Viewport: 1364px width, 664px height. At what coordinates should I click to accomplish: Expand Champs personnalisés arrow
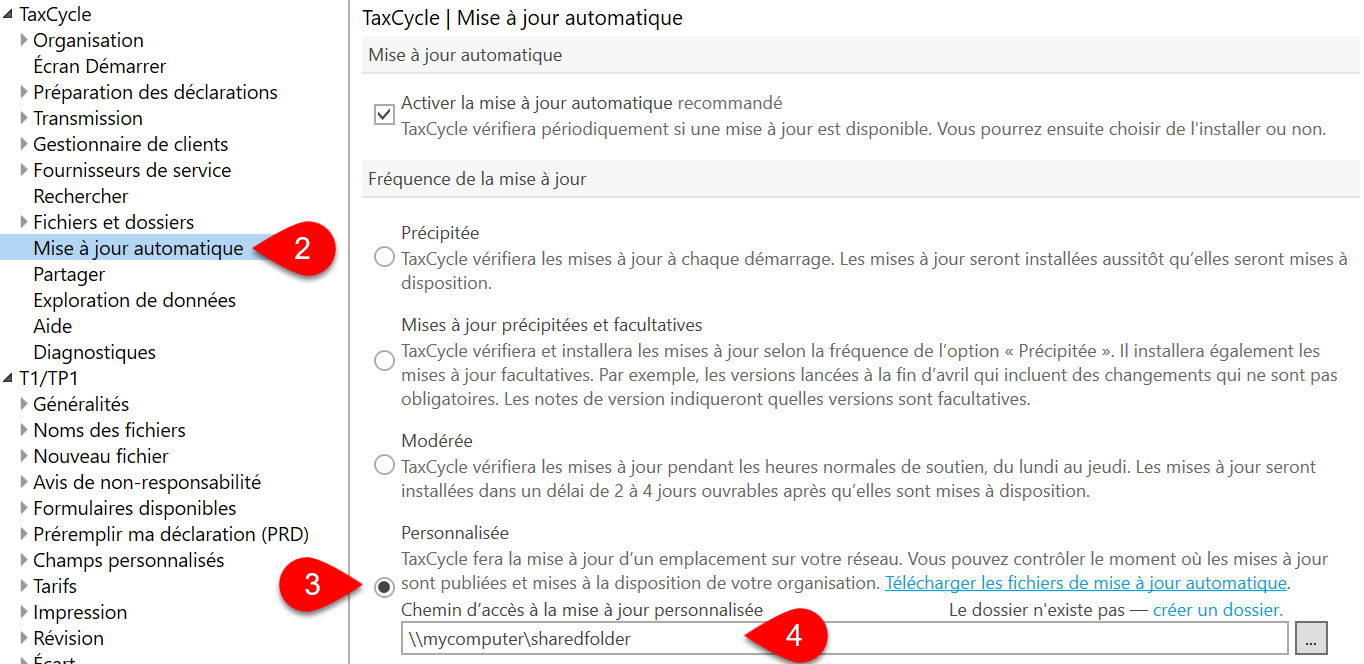click(24, 560)
